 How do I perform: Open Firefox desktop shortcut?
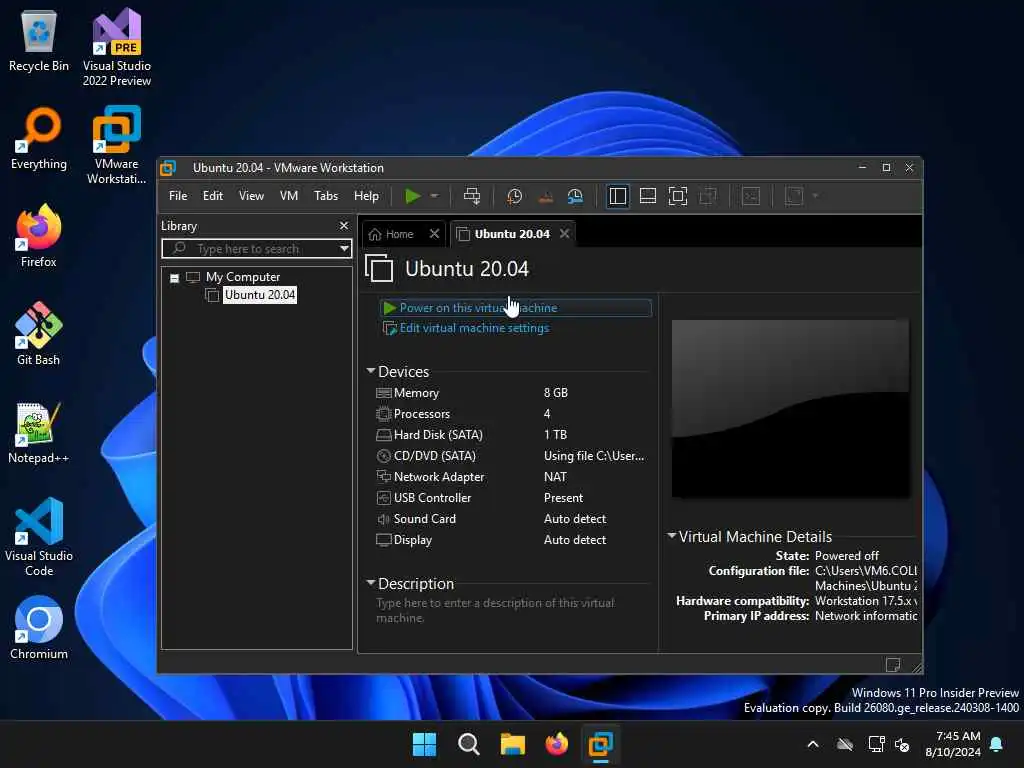pyautogui.click(x=39, y=236)
